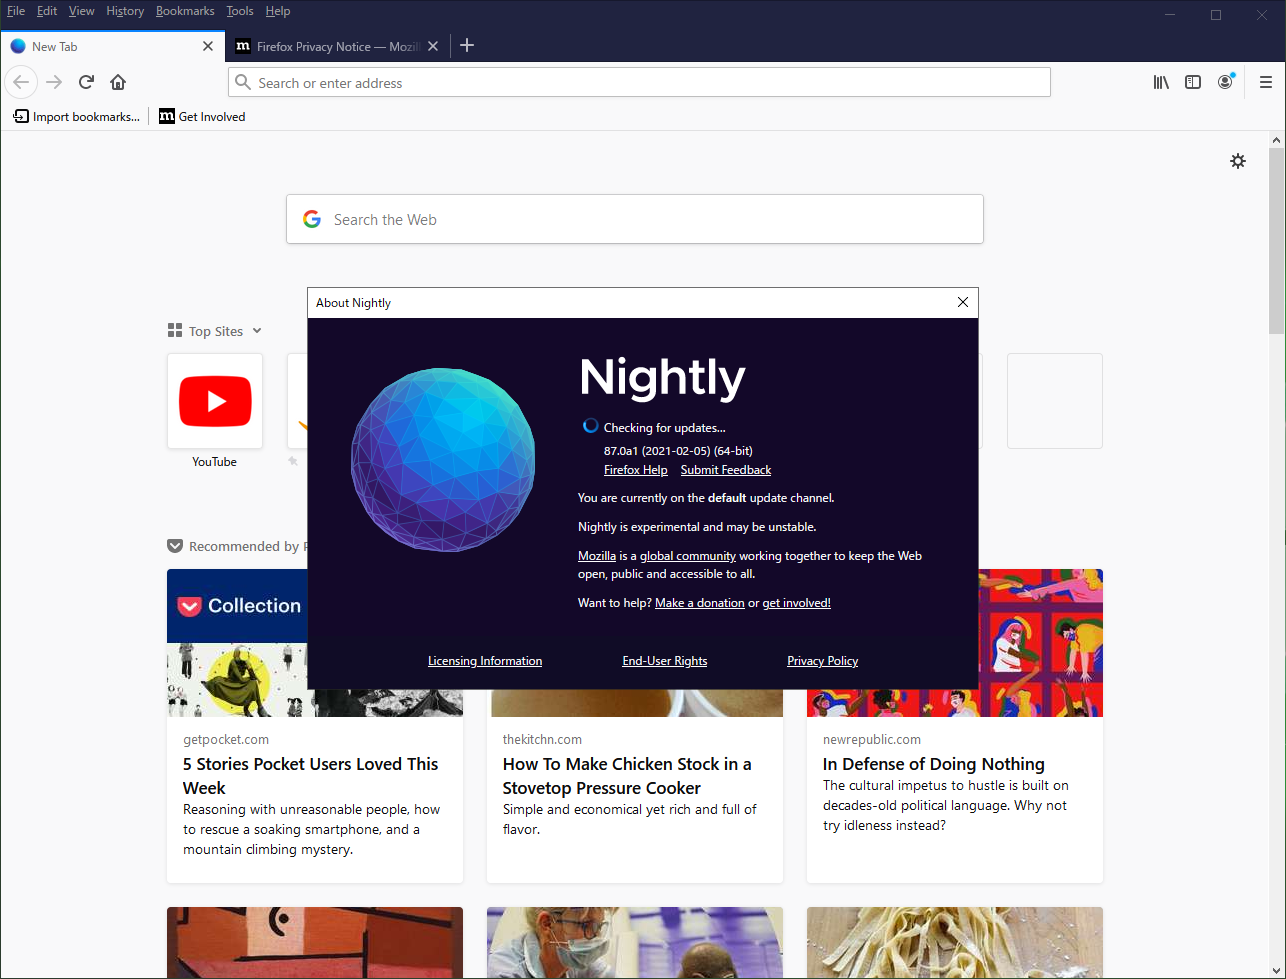Screen dimensions: 1286x979
Task: Open the Help menu
Action: pyautogui.click(x=278, y=11)
